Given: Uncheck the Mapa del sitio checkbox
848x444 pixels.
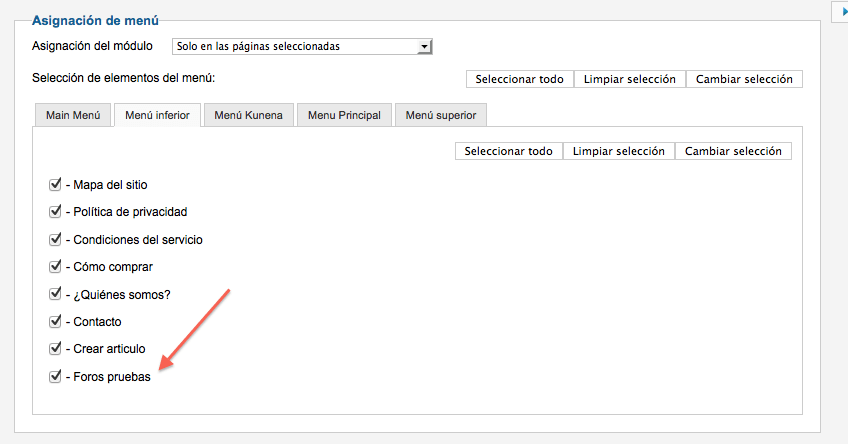Looking at the screenshot, I should tap(55, 184).
